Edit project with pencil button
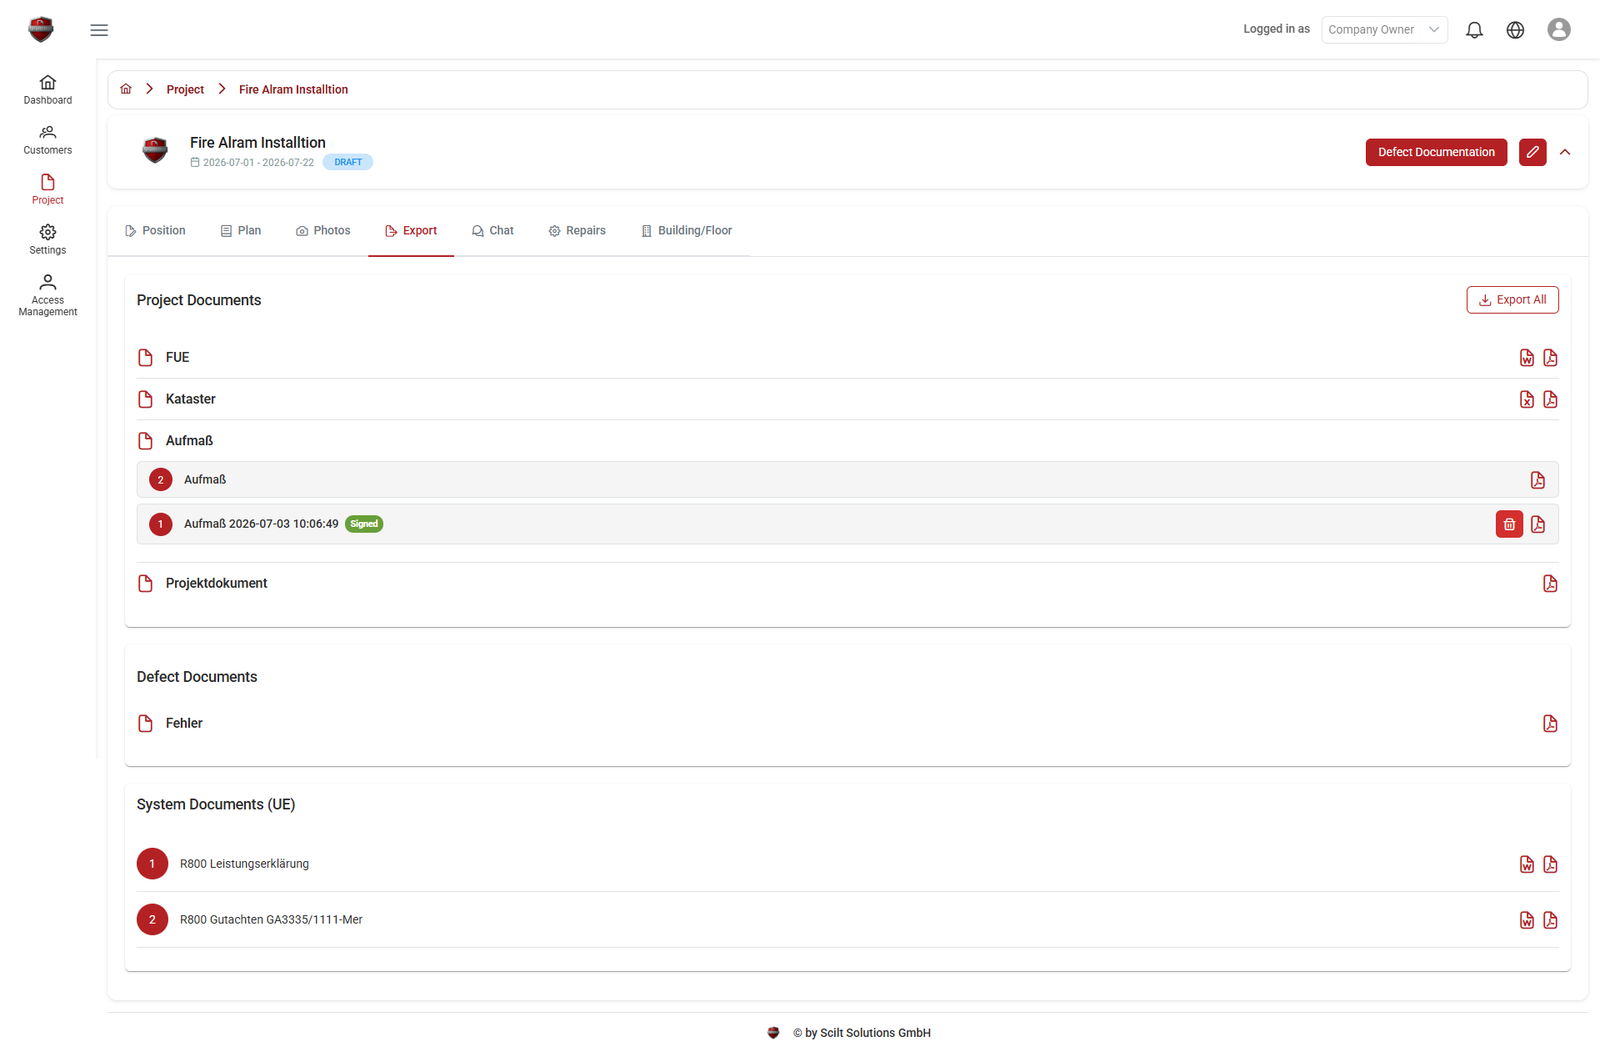This screenshot has height=1053, width=1600. pos(1532,152)
